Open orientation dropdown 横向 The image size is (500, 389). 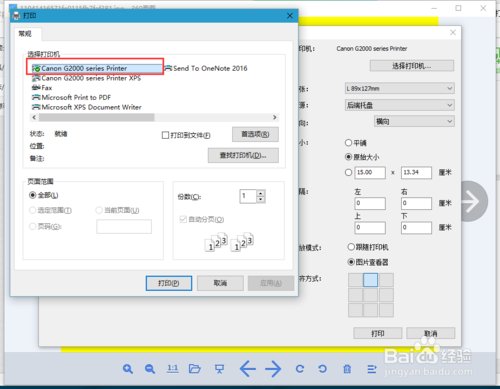click(x=414, y=121)
